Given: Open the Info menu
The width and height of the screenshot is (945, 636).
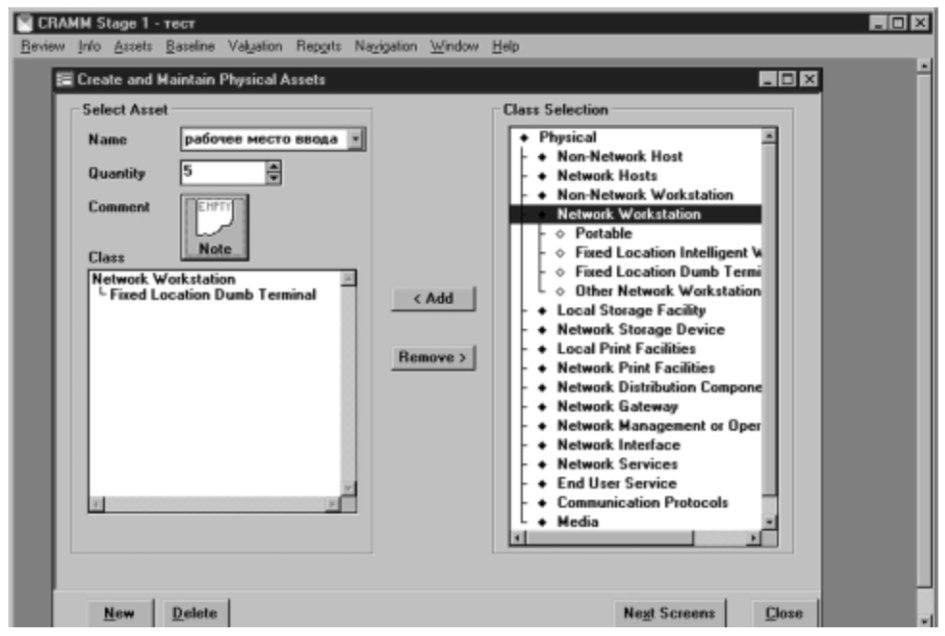Looking at the screenshot, I should [89, 46].
